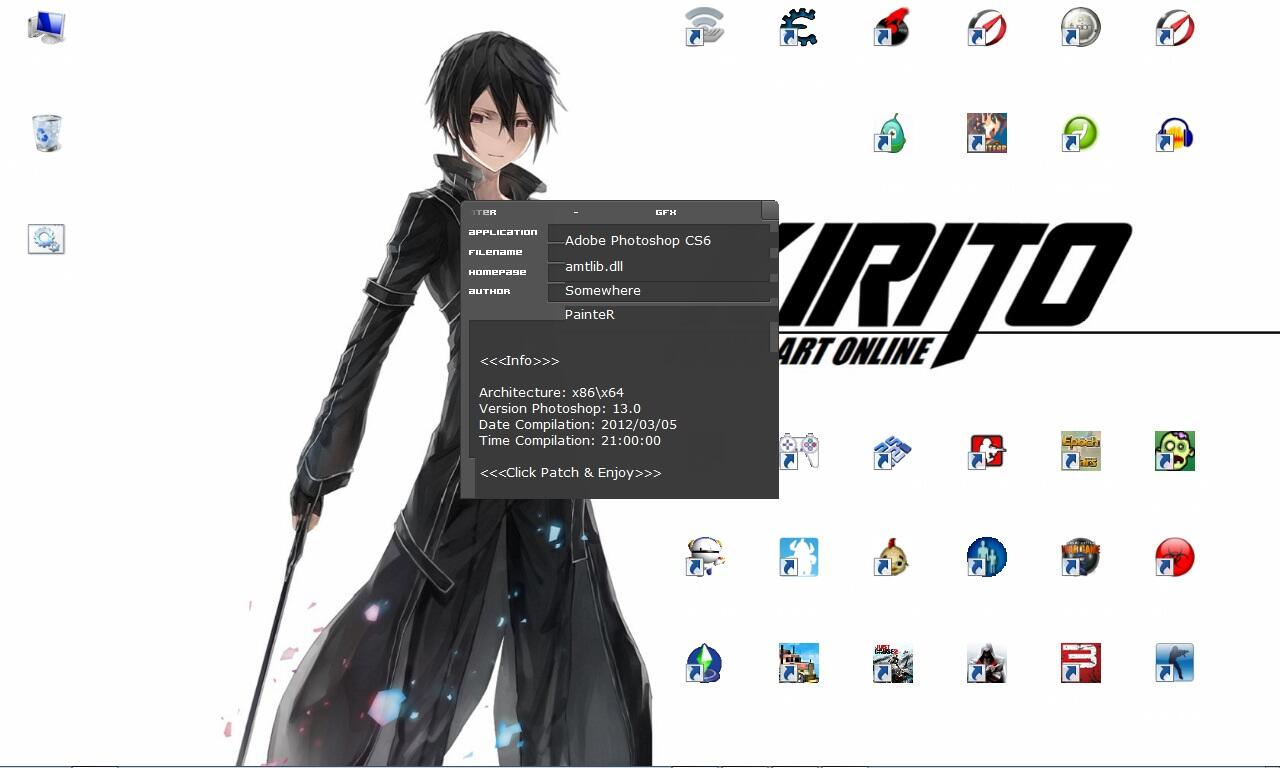Launch the Connectify Wi-Fi hotspot shortcut

[704, 27]
